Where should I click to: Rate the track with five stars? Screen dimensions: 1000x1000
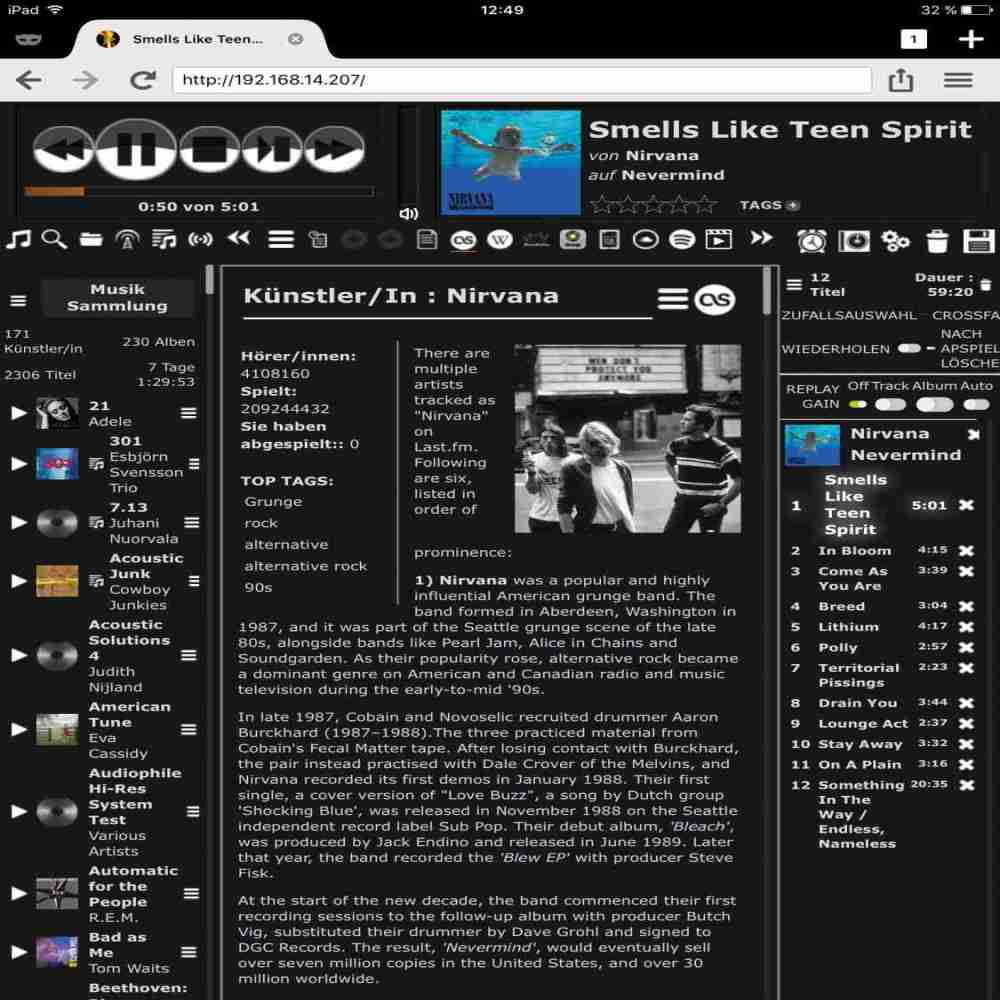click(705, 205)
